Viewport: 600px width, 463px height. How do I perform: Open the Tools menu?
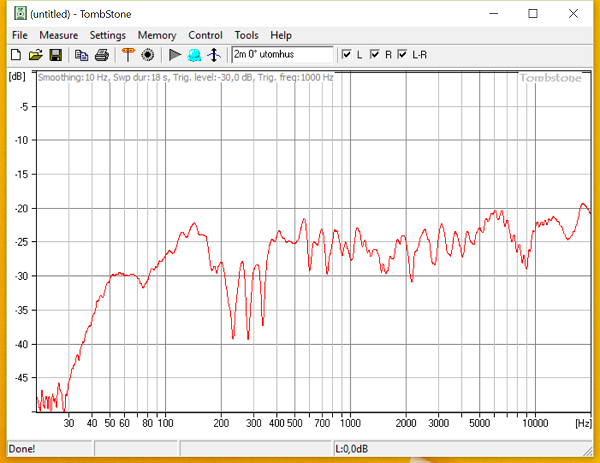tap(246, 35)
